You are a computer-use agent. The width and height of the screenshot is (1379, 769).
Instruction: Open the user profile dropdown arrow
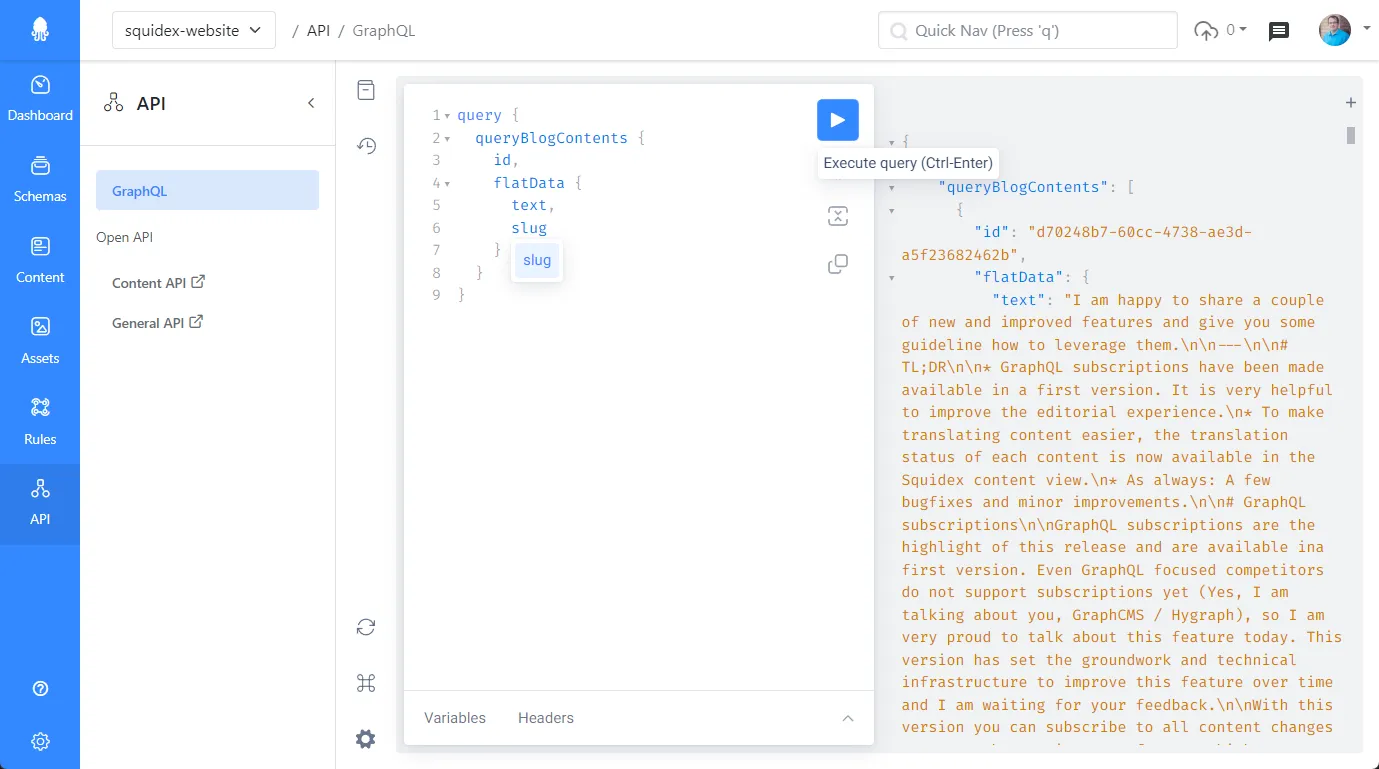click(1364, 30)
